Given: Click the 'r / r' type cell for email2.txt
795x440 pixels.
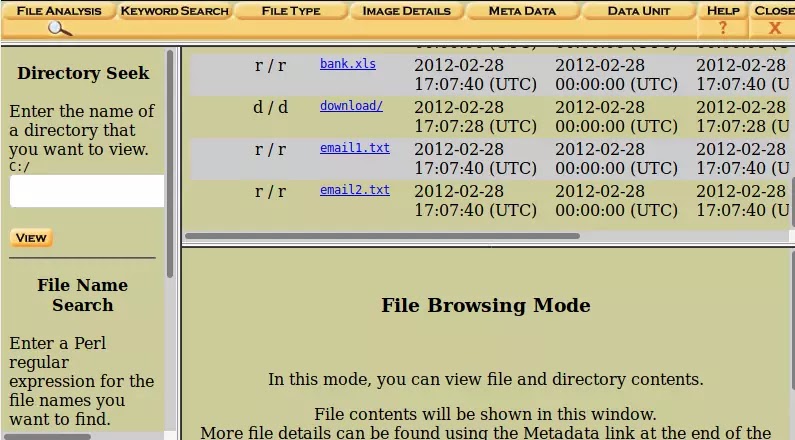Looking at the screenshot, I should pyautogui.click(x=270, y=192).
